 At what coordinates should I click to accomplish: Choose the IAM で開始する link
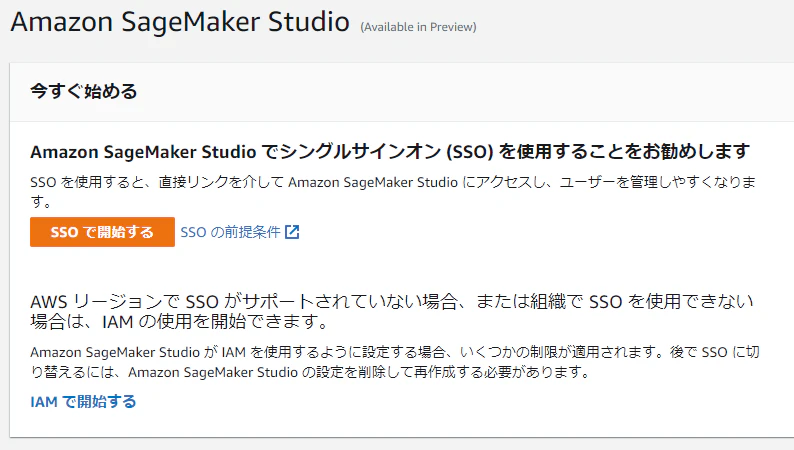tap(83, 401)
